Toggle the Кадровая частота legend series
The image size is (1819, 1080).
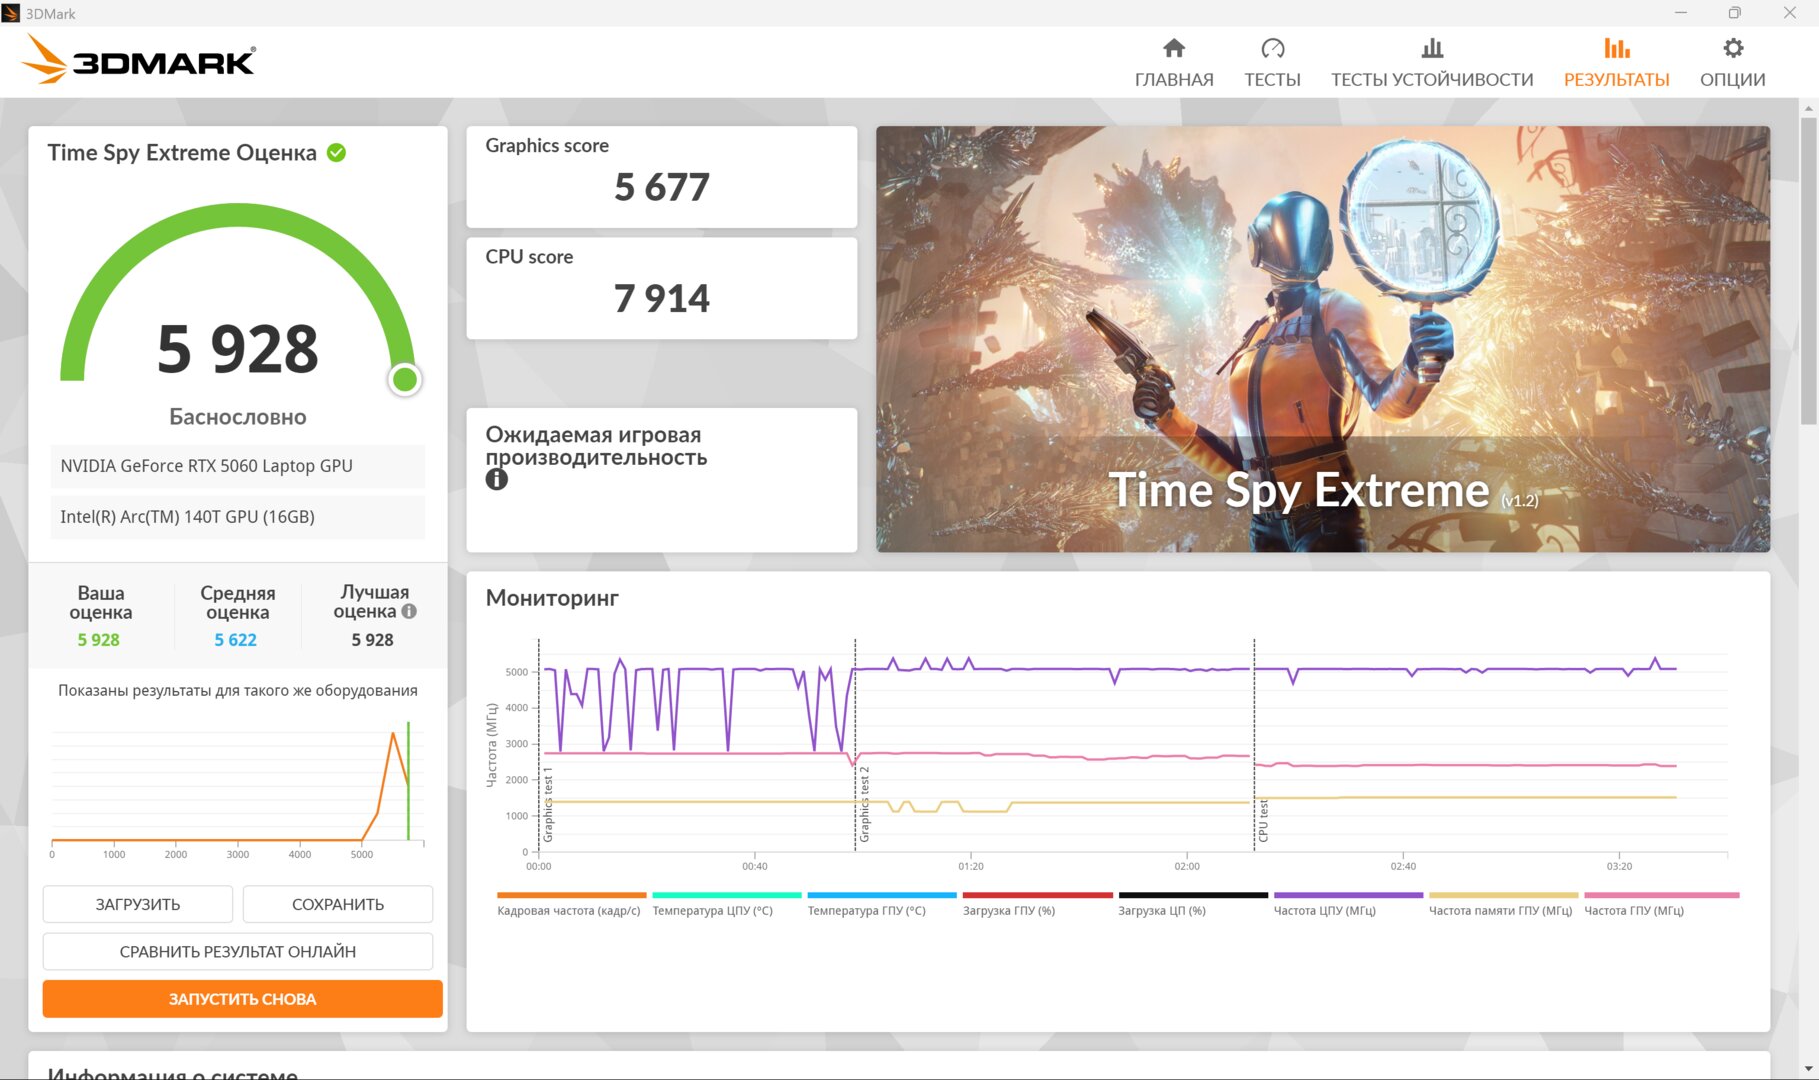pyautogui.click(x=569, y=904)
